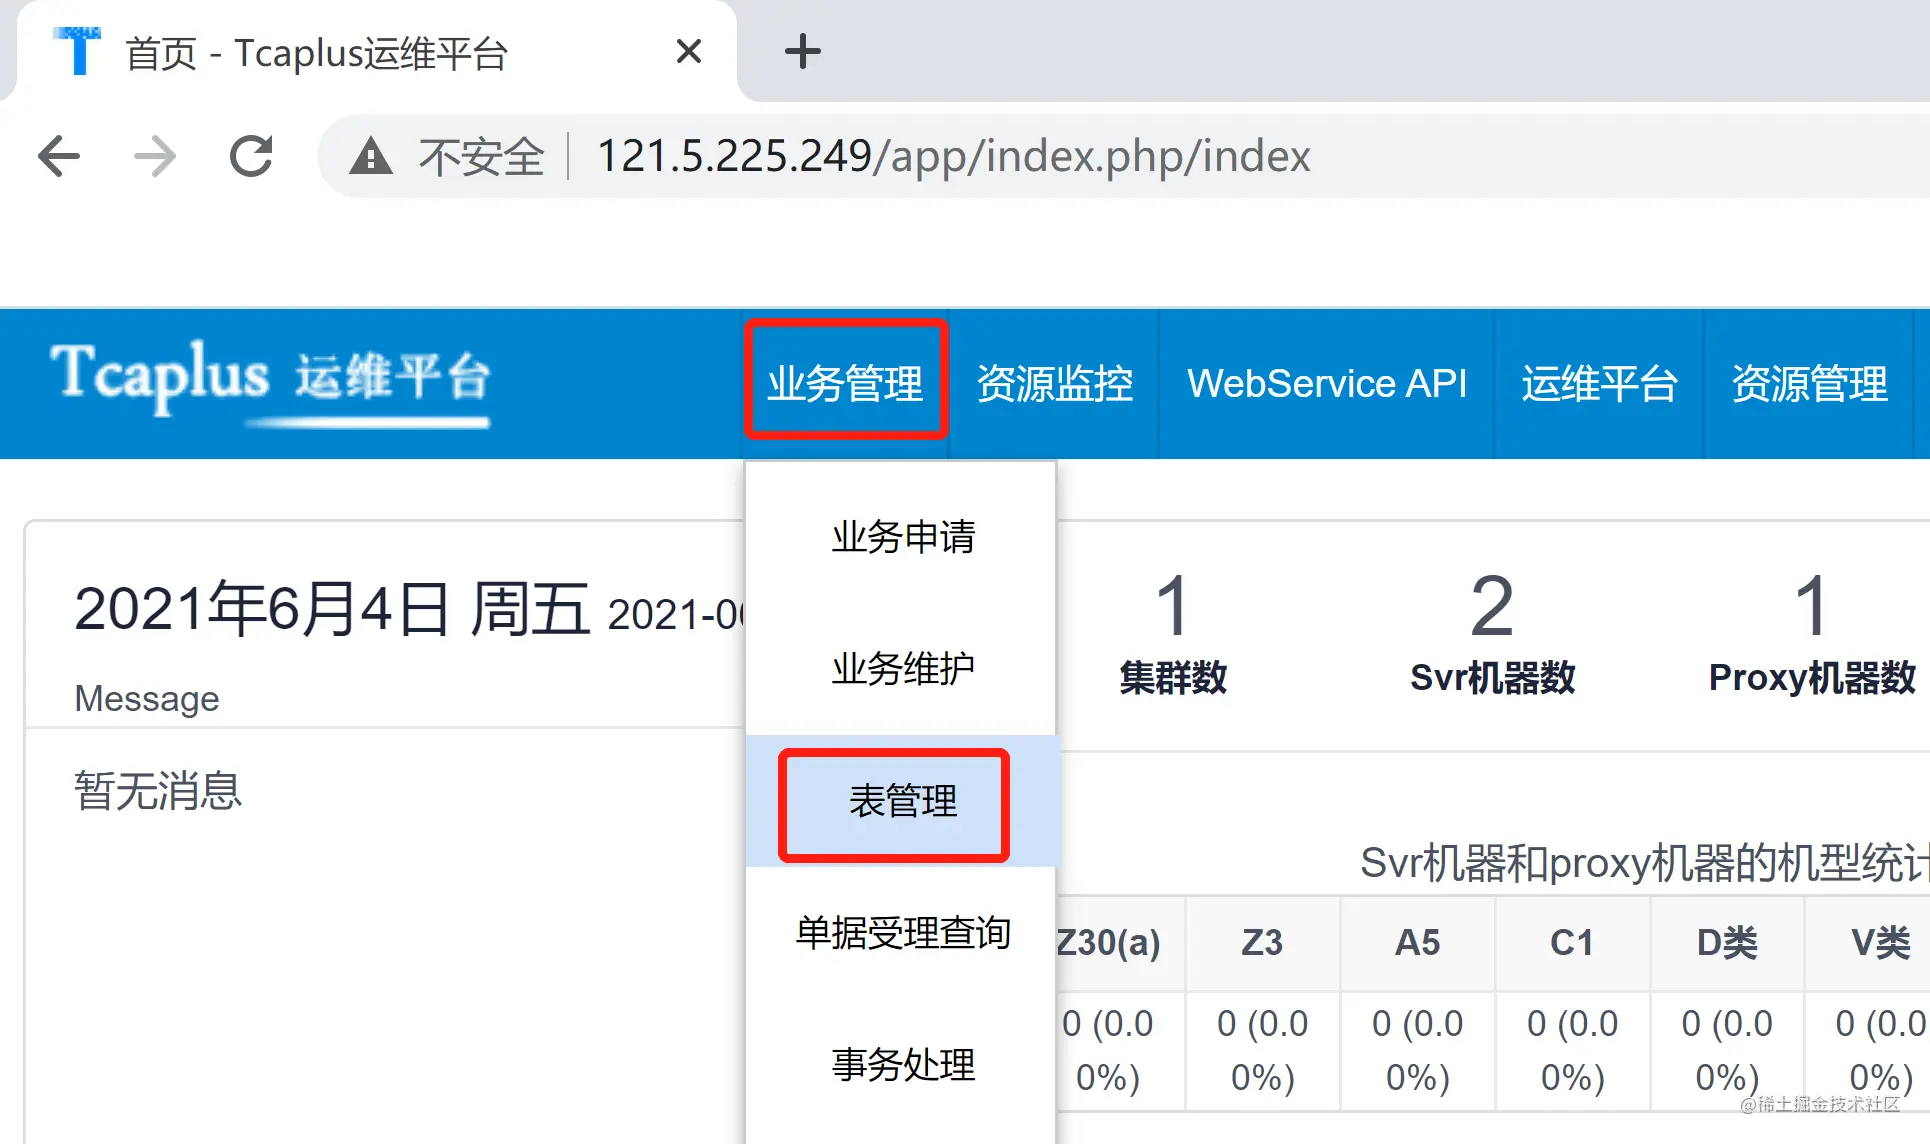Choose 单据受理查询 from dropdown
Viewport: 1930px width, 1144px height.
click(x=902, y=933)
